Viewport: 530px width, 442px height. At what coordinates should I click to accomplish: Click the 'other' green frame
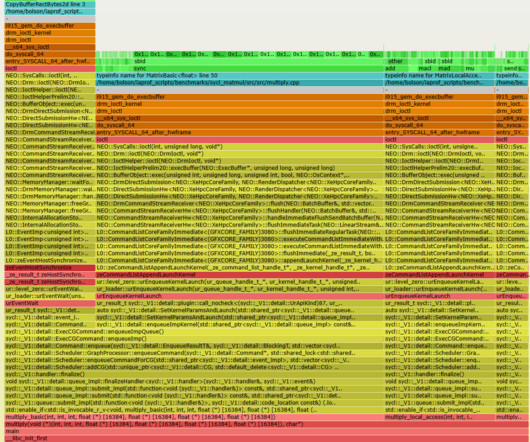click(x=396, y=61)
